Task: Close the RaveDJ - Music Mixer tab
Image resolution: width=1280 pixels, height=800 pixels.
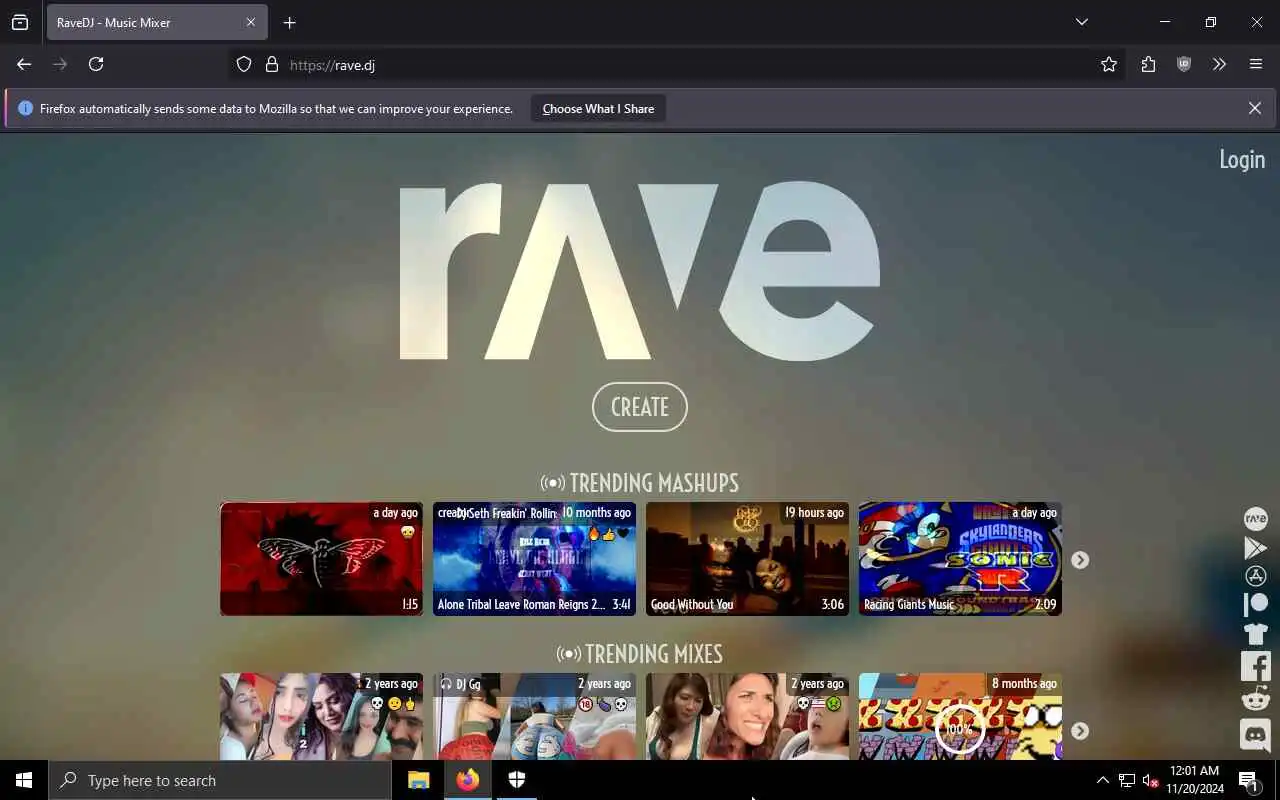Action: tap(251, 22)
